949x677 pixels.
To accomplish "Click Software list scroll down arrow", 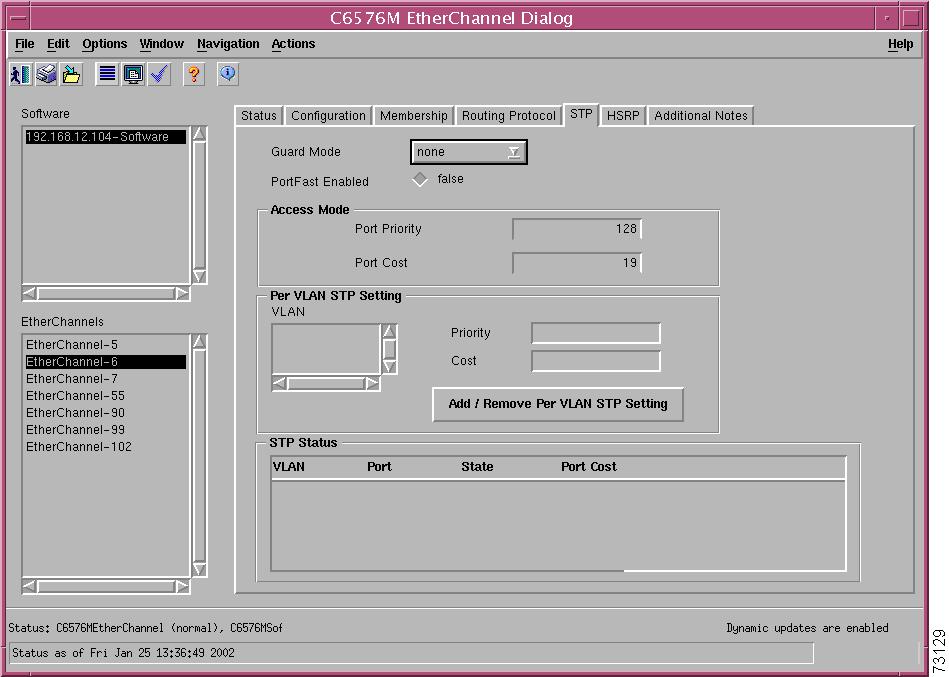I will pos(199,276).
